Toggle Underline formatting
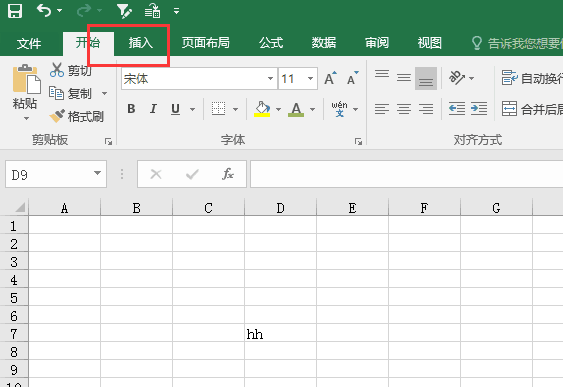Image resolution: width=563 pixels, height=387 pixels. (x=175, y=109)
